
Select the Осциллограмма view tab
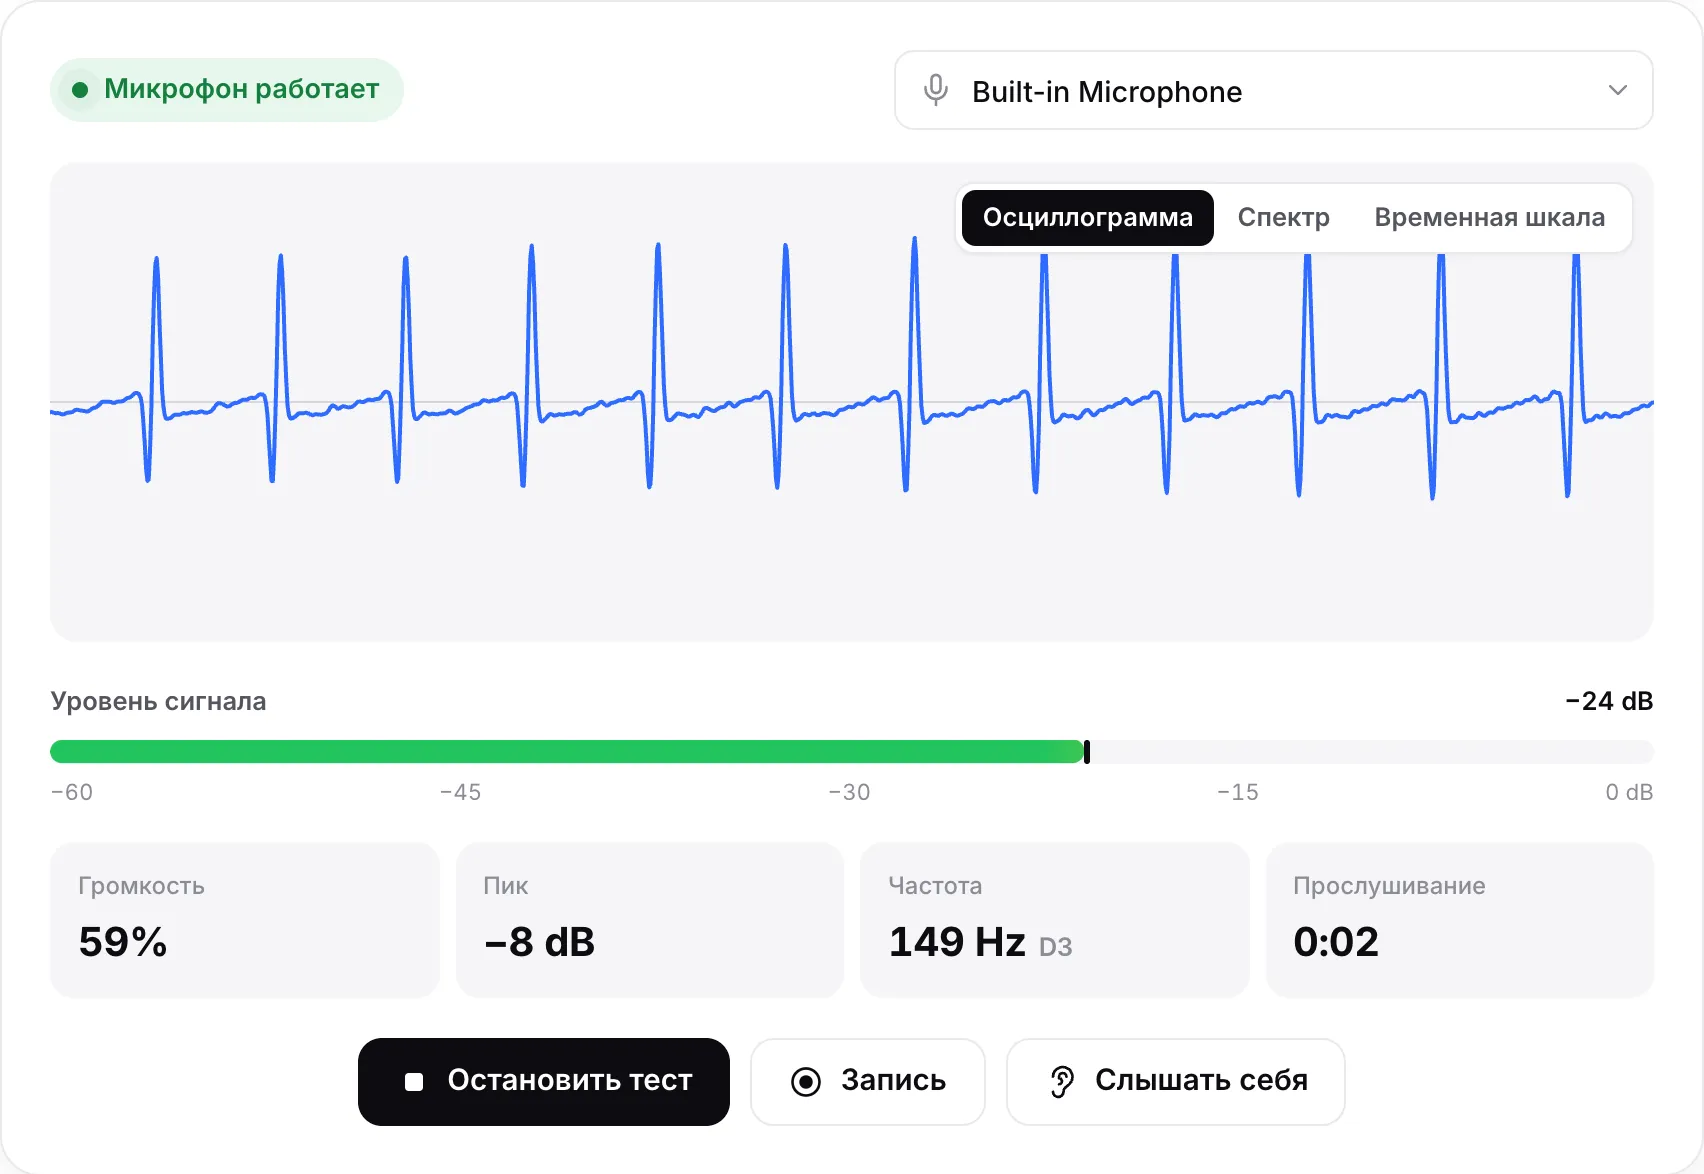point(1087,217)
